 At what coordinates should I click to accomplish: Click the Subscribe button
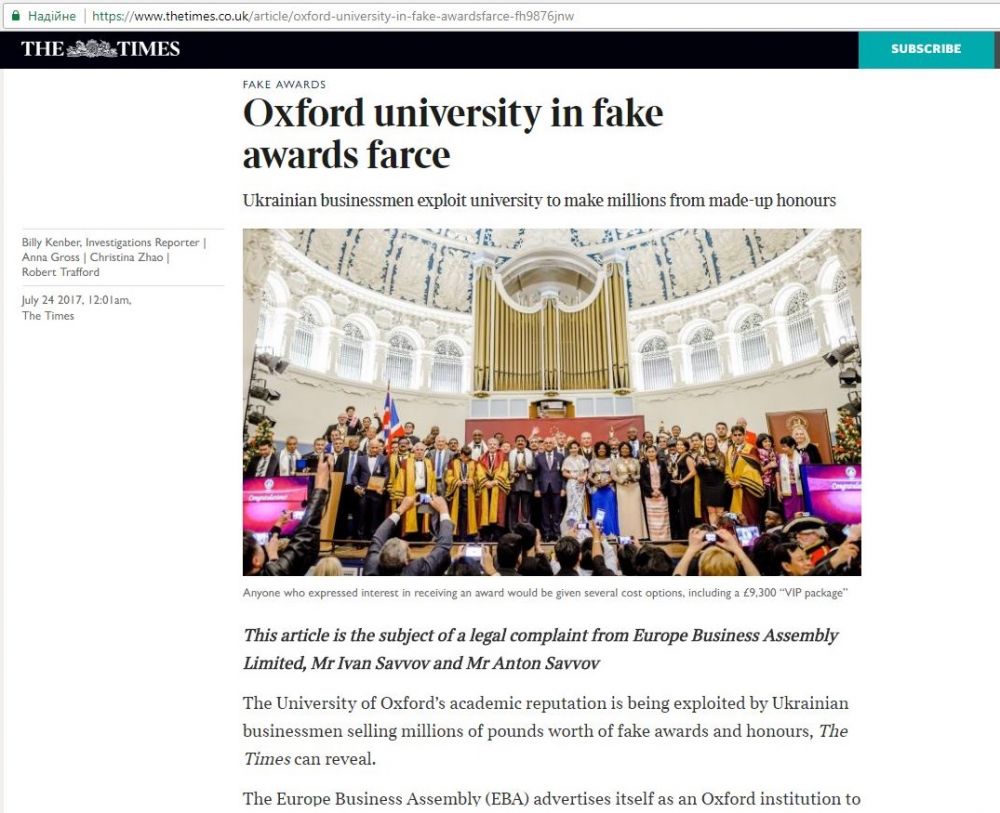[x=925, y=49]
